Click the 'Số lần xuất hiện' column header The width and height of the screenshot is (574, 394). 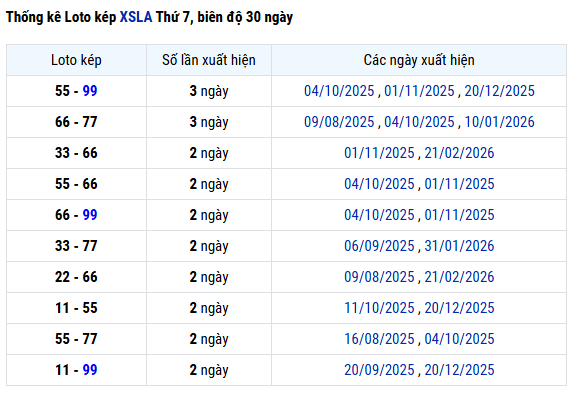point(209,60)
